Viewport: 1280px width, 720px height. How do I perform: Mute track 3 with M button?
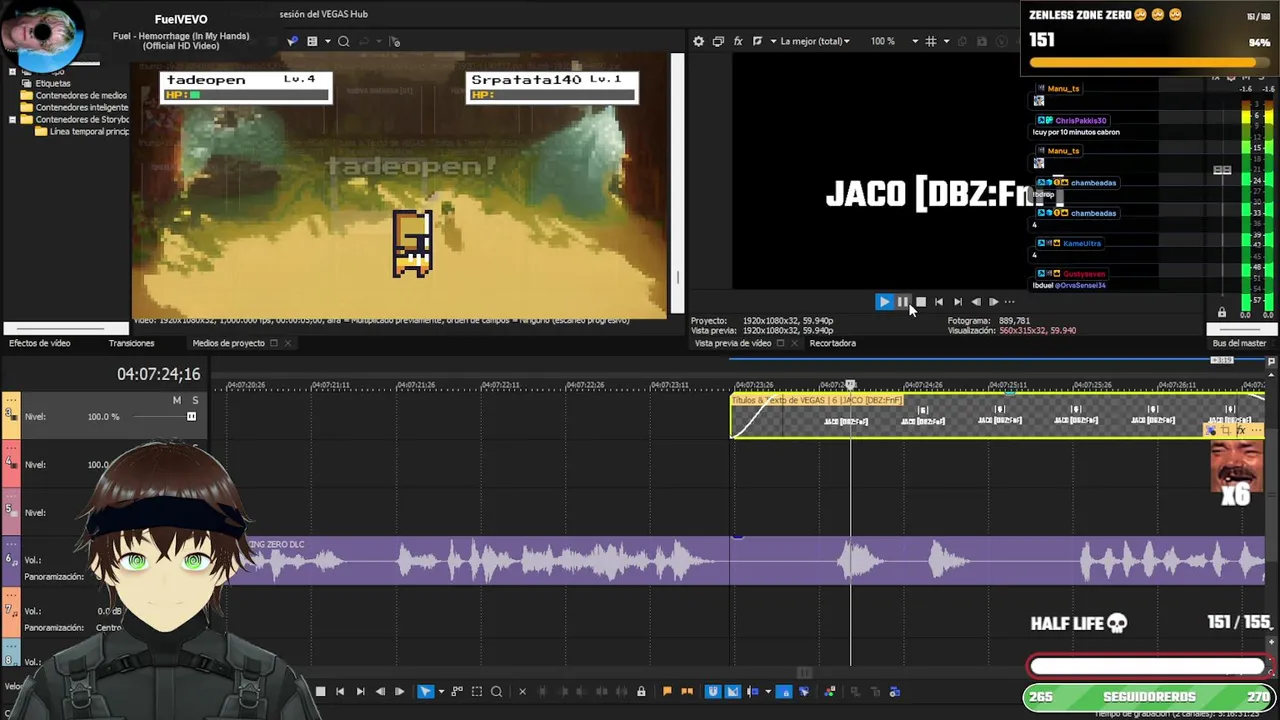pyautogui.click(x=177, y=400)
